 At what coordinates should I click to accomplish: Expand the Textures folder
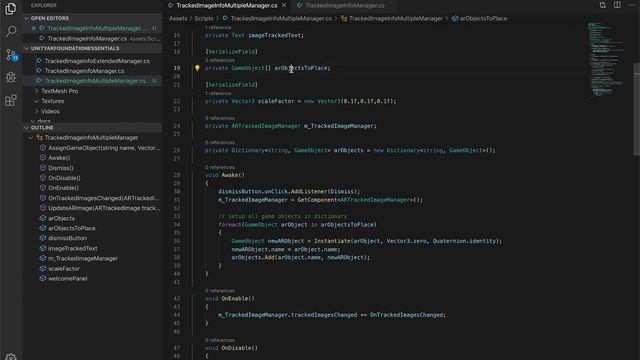click(x=52, y=101)
